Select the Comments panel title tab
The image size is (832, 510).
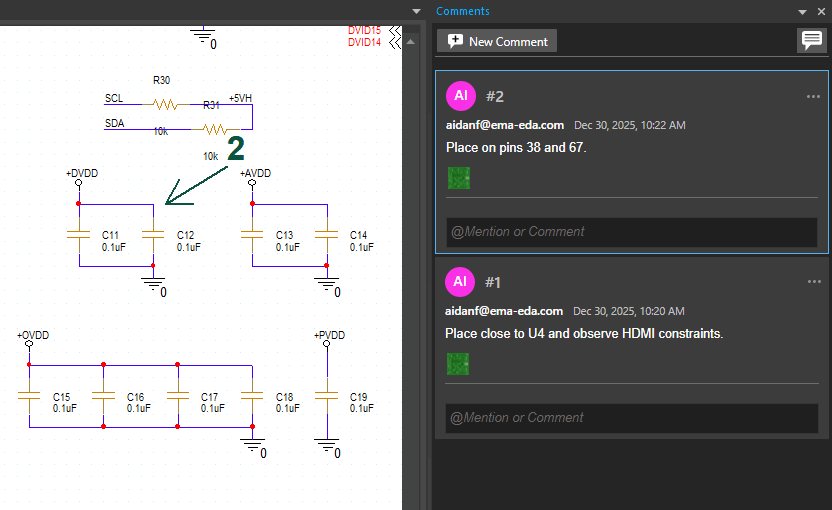pyautogui.click(x=463, y=11)
